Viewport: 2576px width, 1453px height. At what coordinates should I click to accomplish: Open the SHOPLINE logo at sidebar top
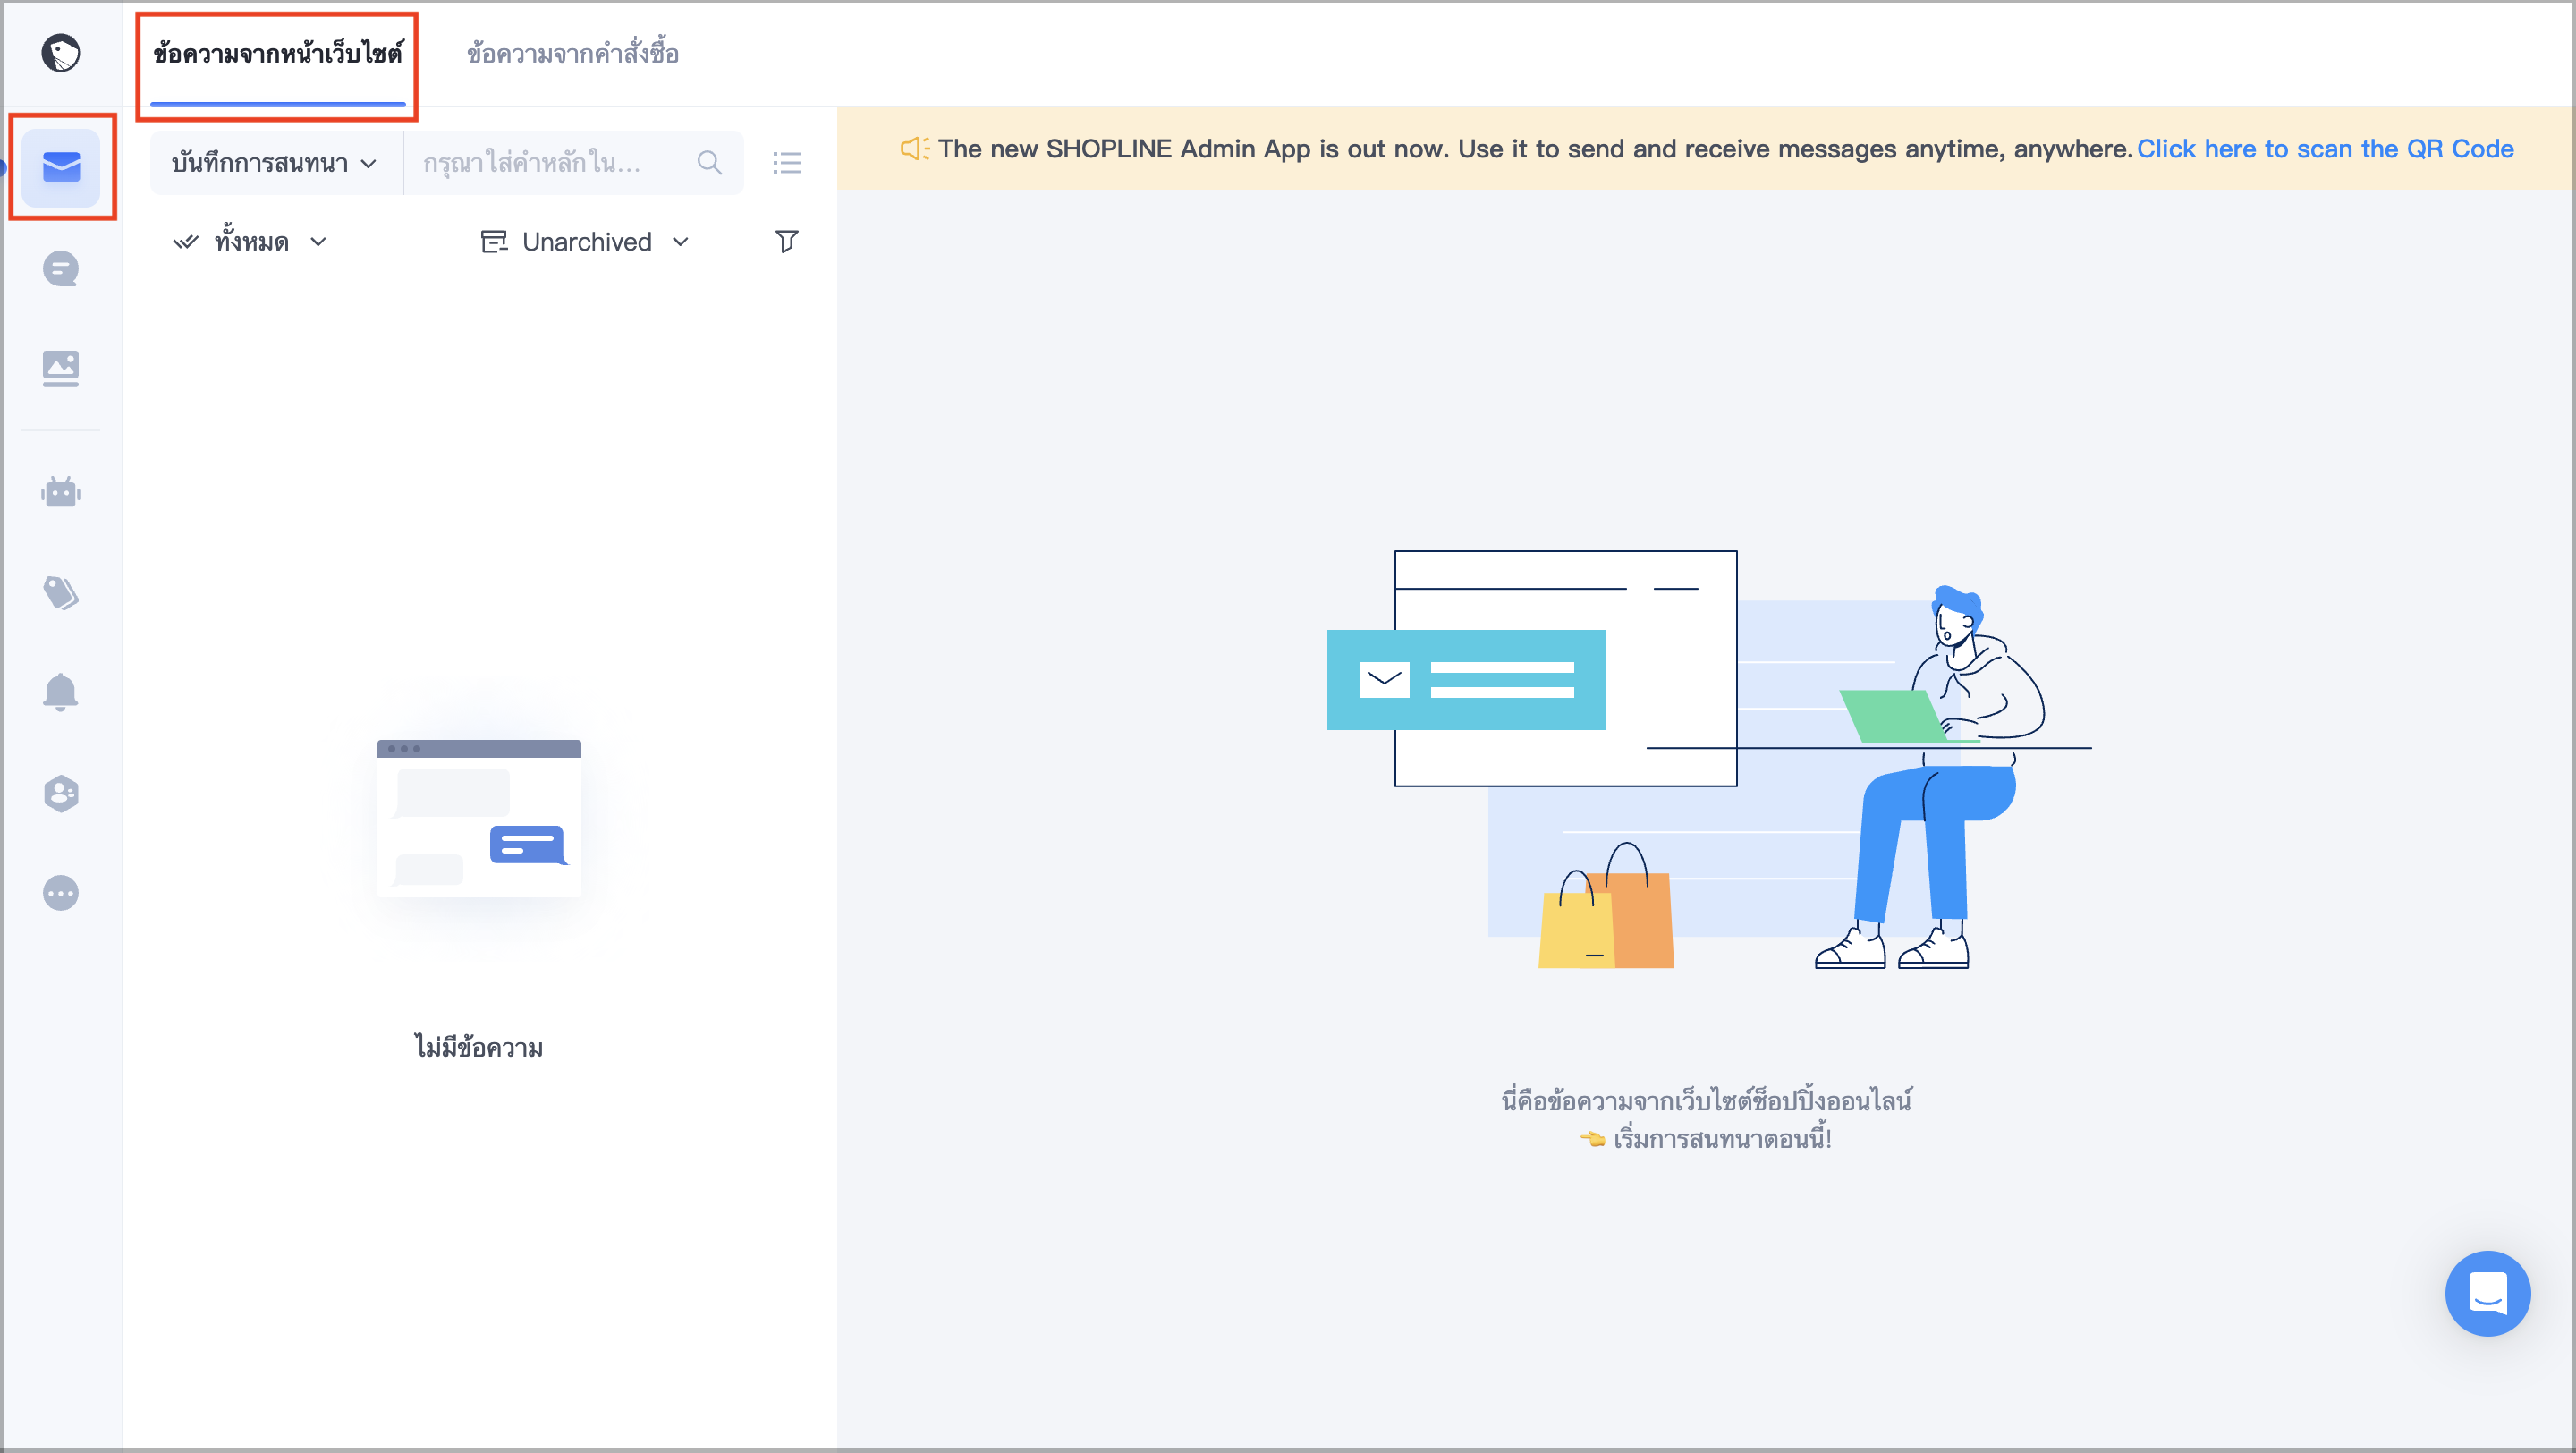pyautogui.click(x=61, y=53)
